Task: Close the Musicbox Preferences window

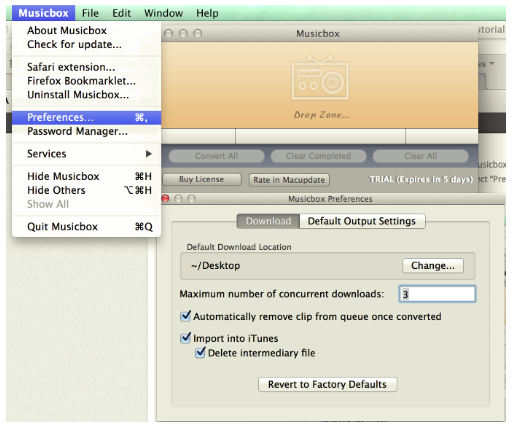Action: [x=165, y=199]
